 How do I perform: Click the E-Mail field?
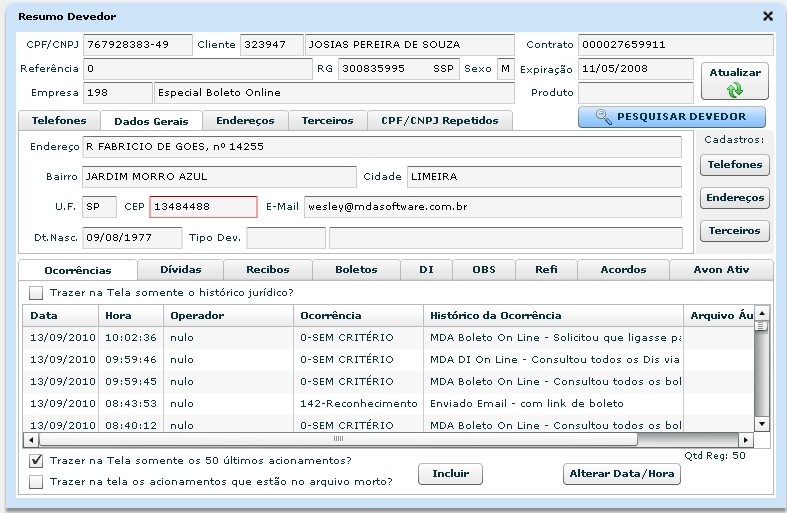(x=493, y=207)
